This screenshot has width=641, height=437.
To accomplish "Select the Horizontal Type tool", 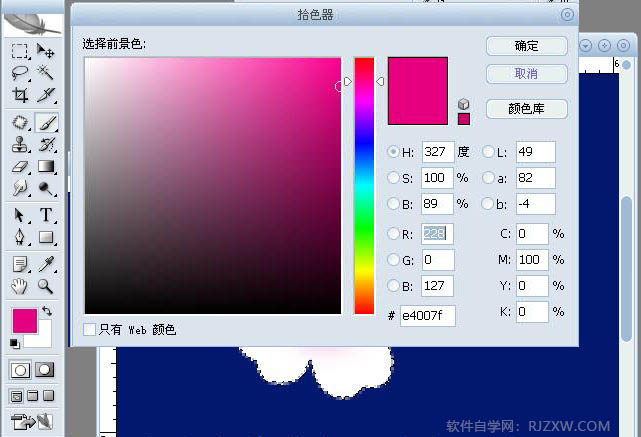I will point(46,215).
